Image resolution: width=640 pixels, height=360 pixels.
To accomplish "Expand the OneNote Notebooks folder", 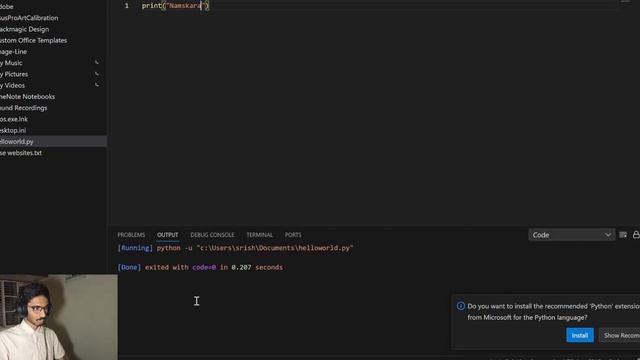I will tap(53, 96).
